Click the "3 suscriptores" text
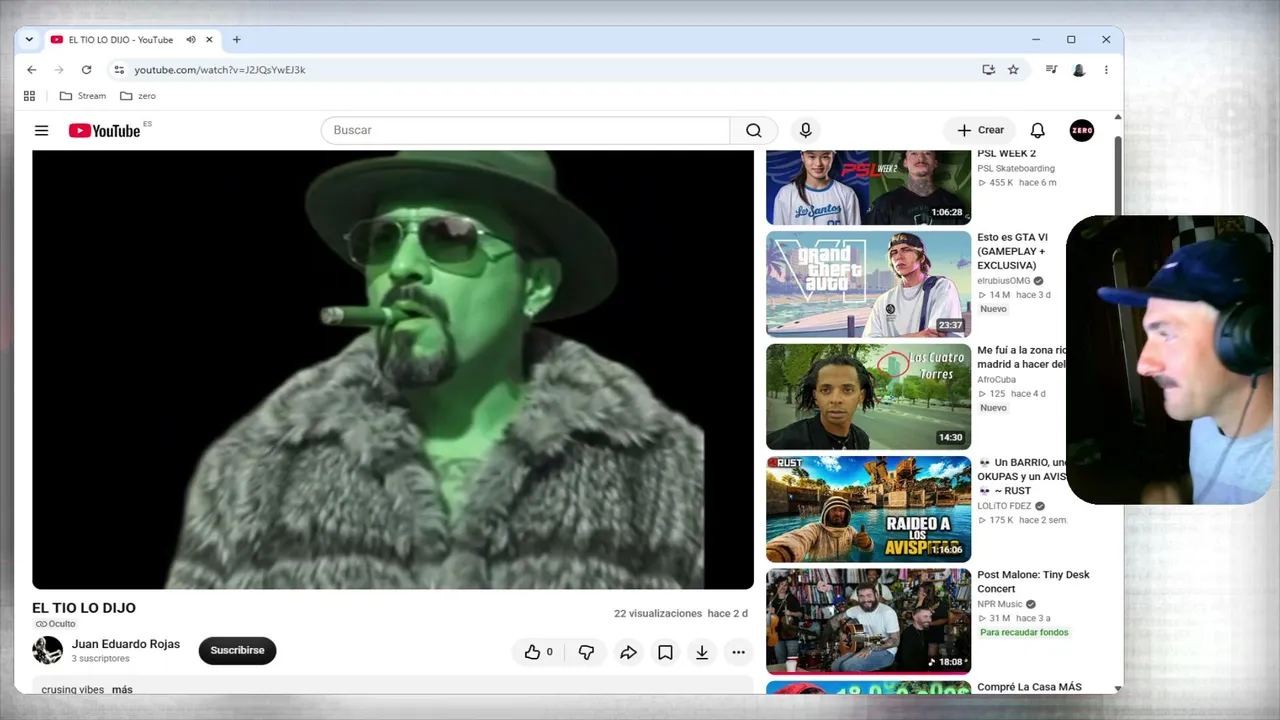1280x720 pixels. 101,659
